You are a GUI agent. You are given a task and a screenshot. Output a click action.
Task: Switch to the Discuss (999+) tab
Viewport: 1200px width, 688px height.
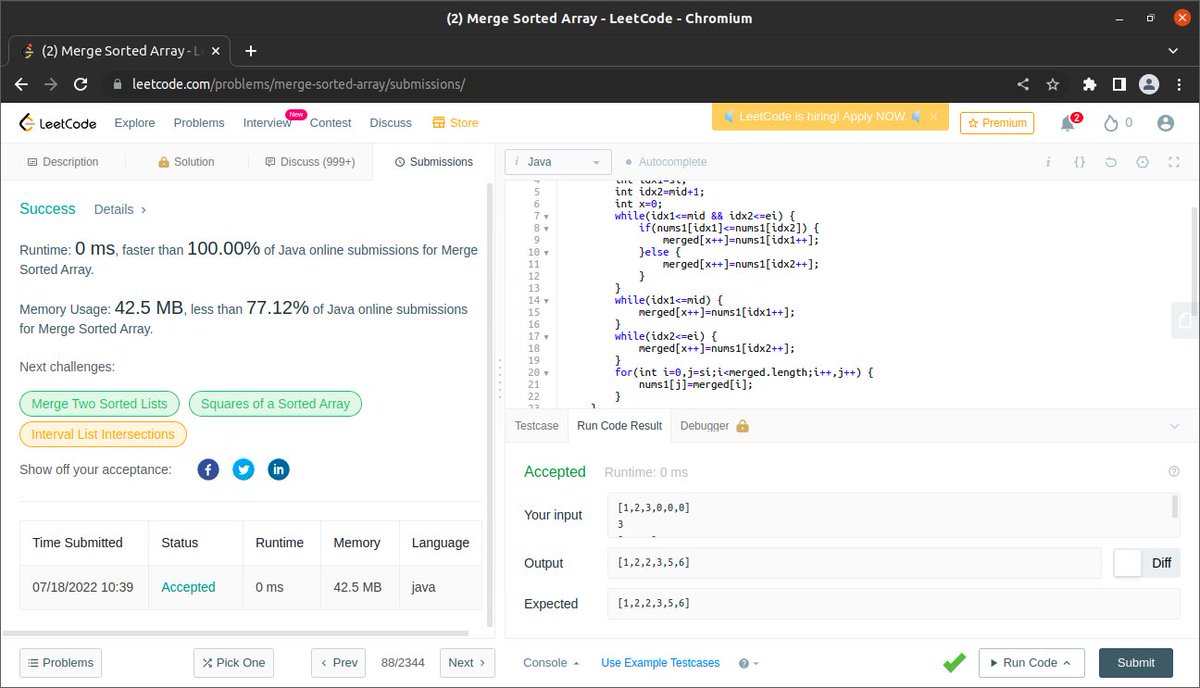[310, 162]
